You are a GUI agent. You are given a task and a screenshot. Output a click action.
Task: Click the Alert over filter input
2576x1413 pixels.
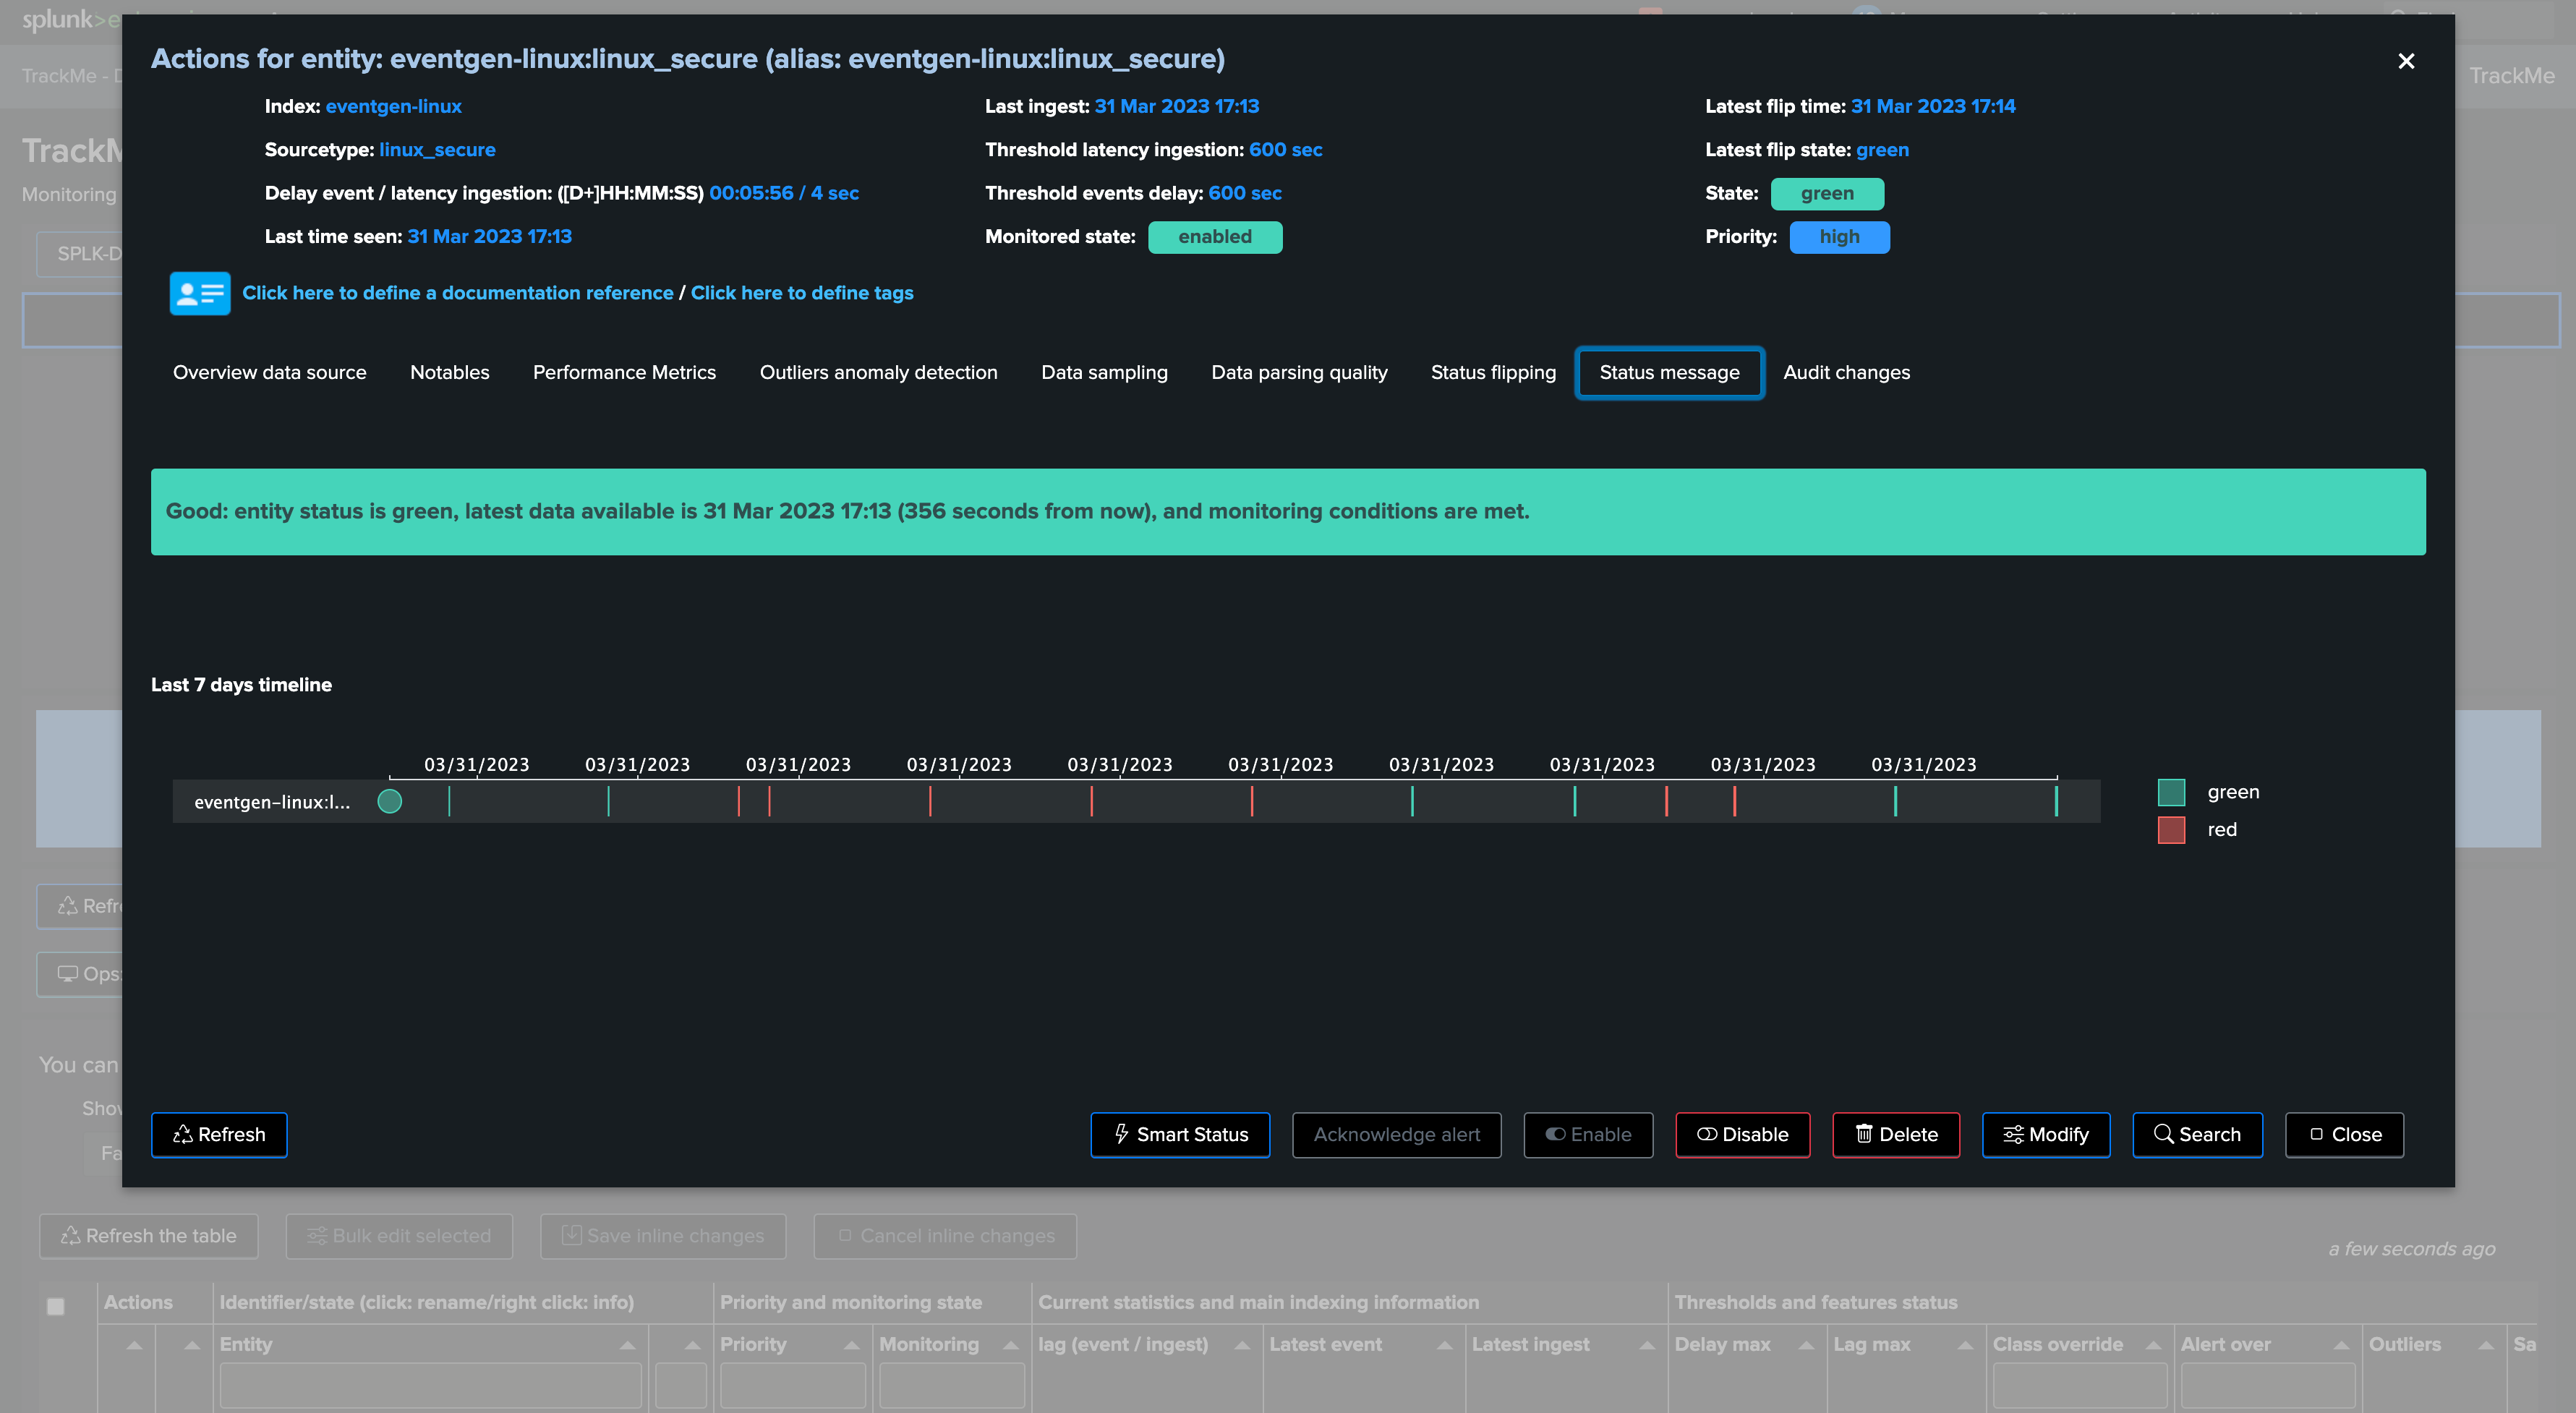pyautogui.click(x=2268, y=1386)
